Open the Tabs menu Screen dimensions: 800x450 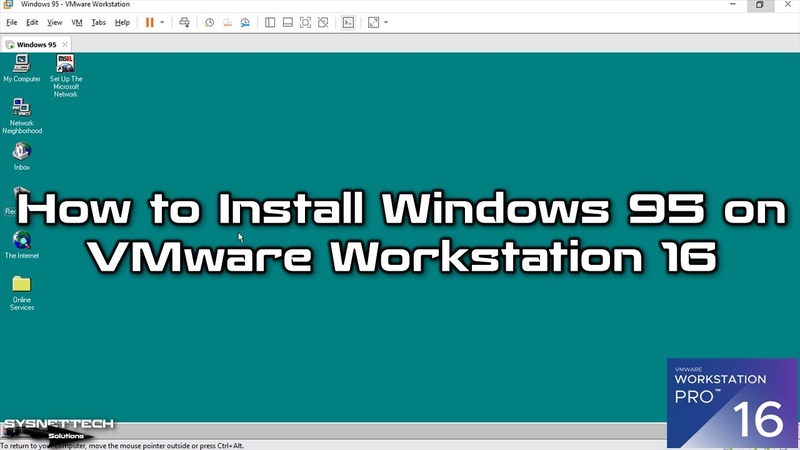(98, 22)
